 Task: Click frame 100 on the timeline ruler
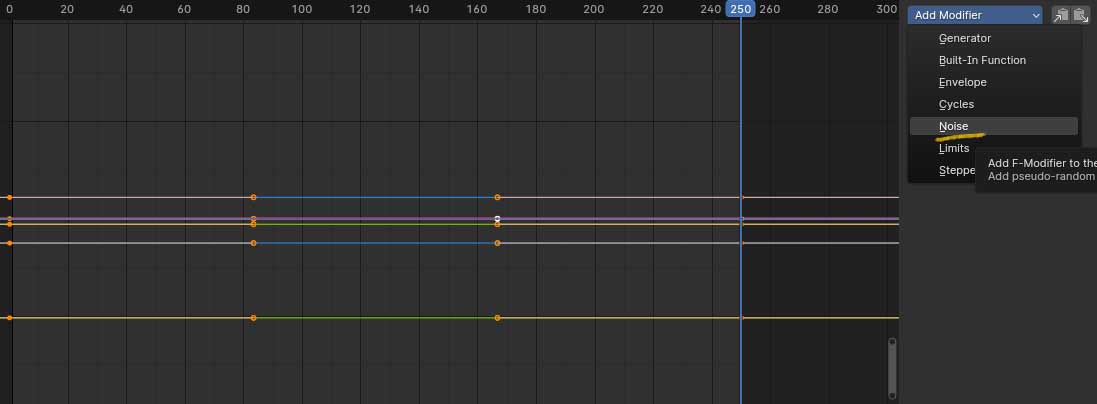point(302,9)
